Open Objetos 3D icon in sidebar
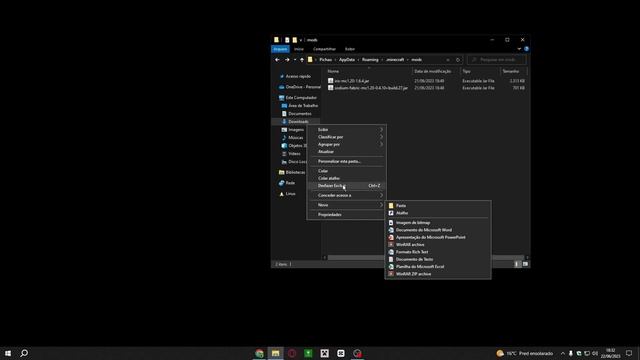The image size is (640, 360). 284,146
